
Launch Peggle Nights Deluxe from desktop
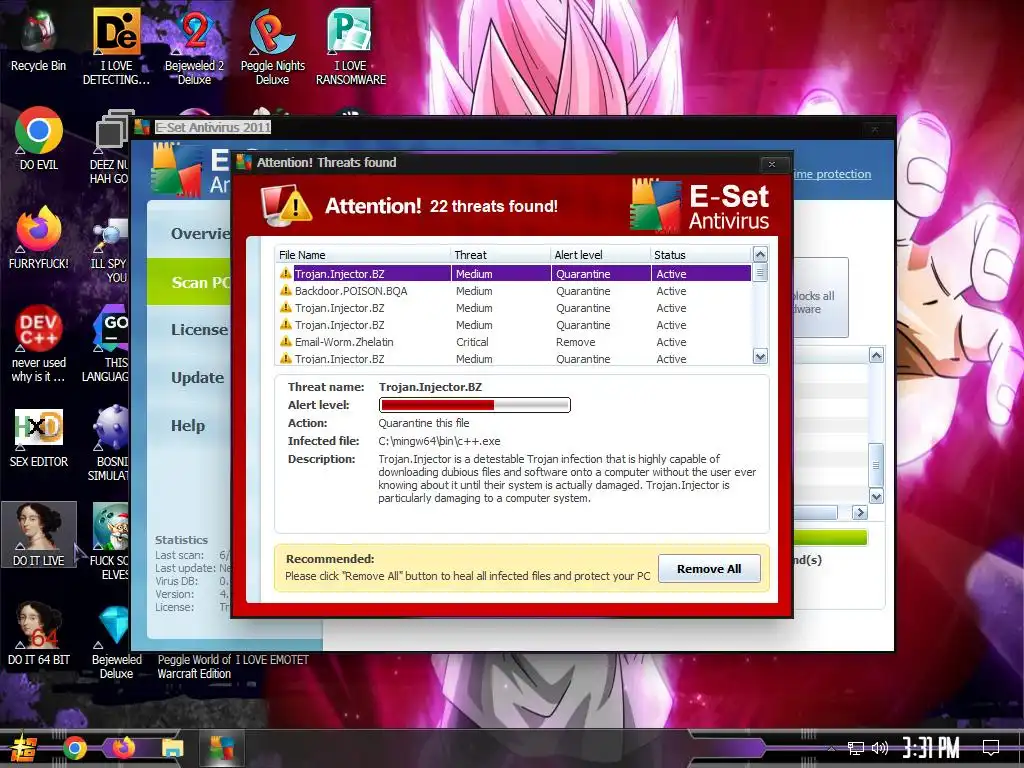pos(272,46)
